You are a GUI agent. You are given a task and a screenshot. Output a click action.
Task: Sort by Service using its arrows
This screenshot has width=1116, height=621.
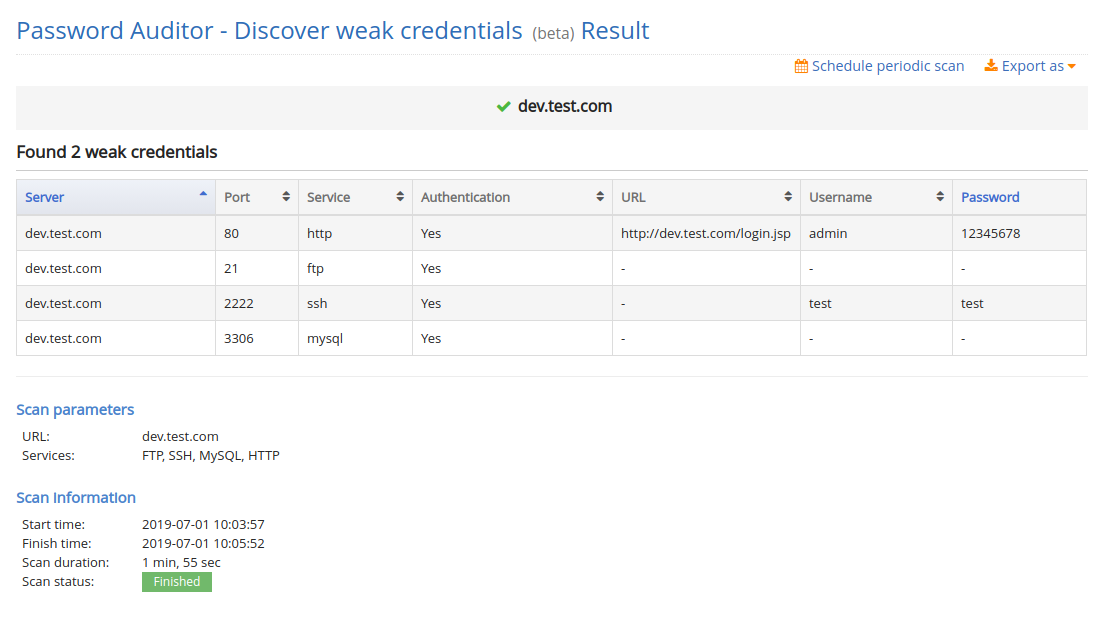[400, 197]
